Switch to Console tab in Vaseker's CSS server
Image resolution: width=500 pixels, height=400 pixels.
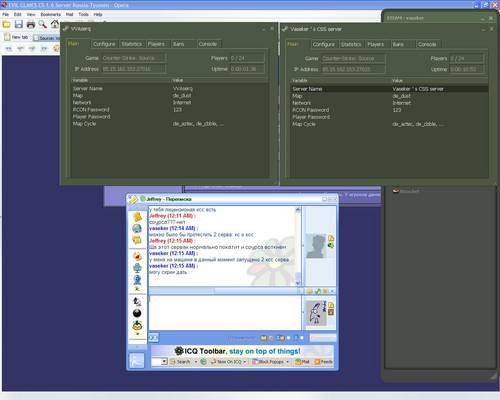point(427,44)
